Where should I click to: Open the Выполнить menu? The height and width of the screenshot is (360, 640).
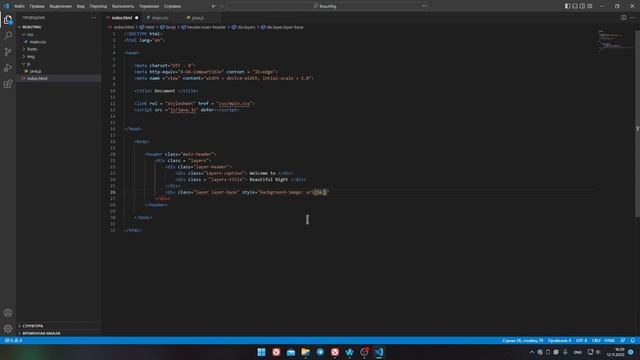pyautogui.click(x=123, y=6)
